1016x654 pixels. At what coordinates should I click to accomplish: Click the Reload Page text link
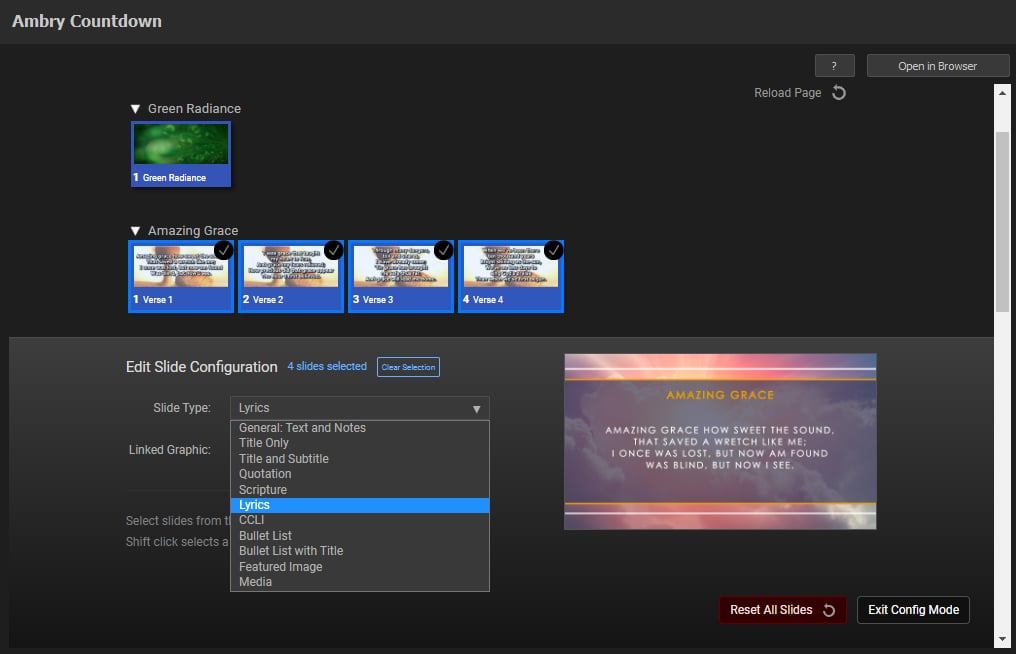787,93
